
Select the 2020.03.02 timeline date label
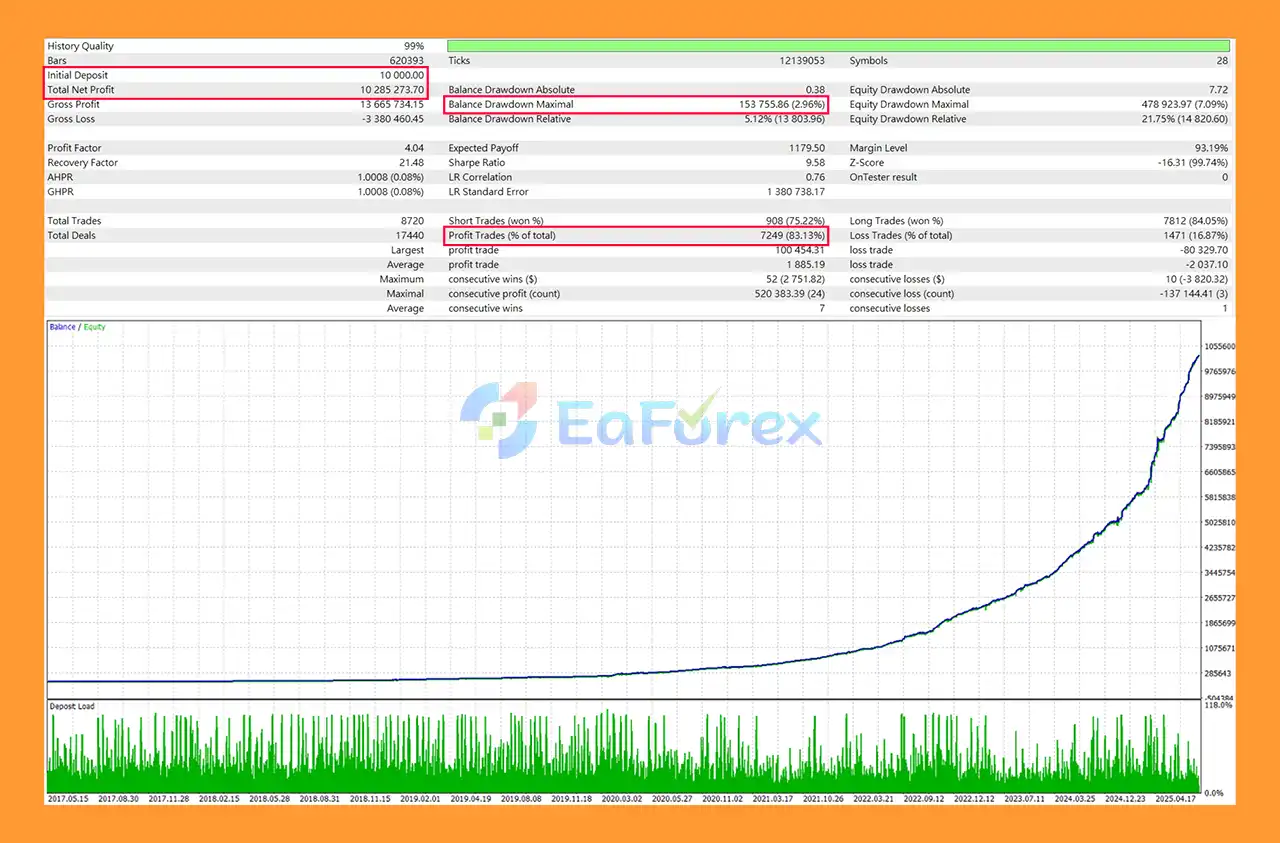622,799
